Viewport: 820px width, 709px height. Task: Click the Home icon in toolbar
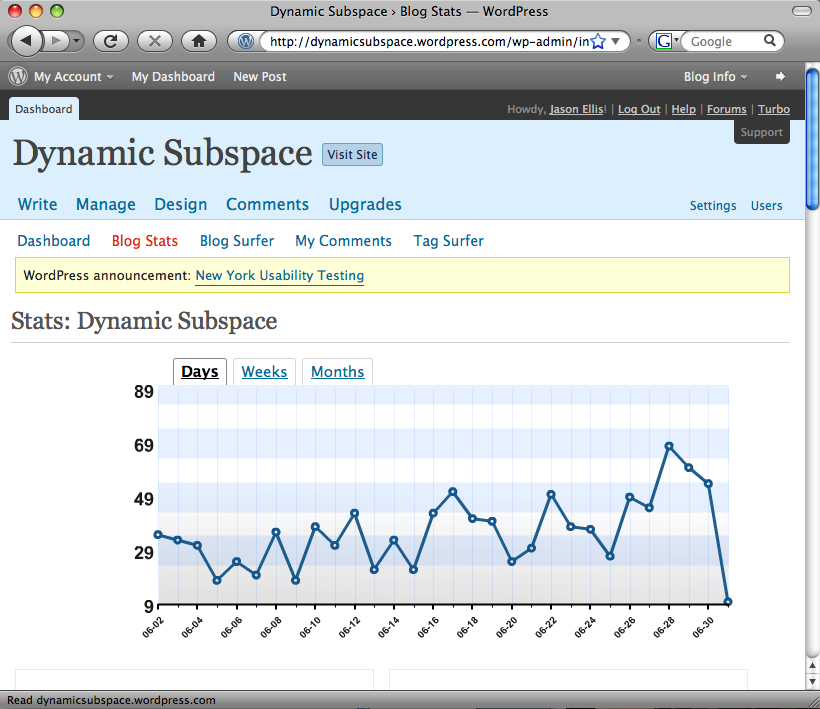199,41
